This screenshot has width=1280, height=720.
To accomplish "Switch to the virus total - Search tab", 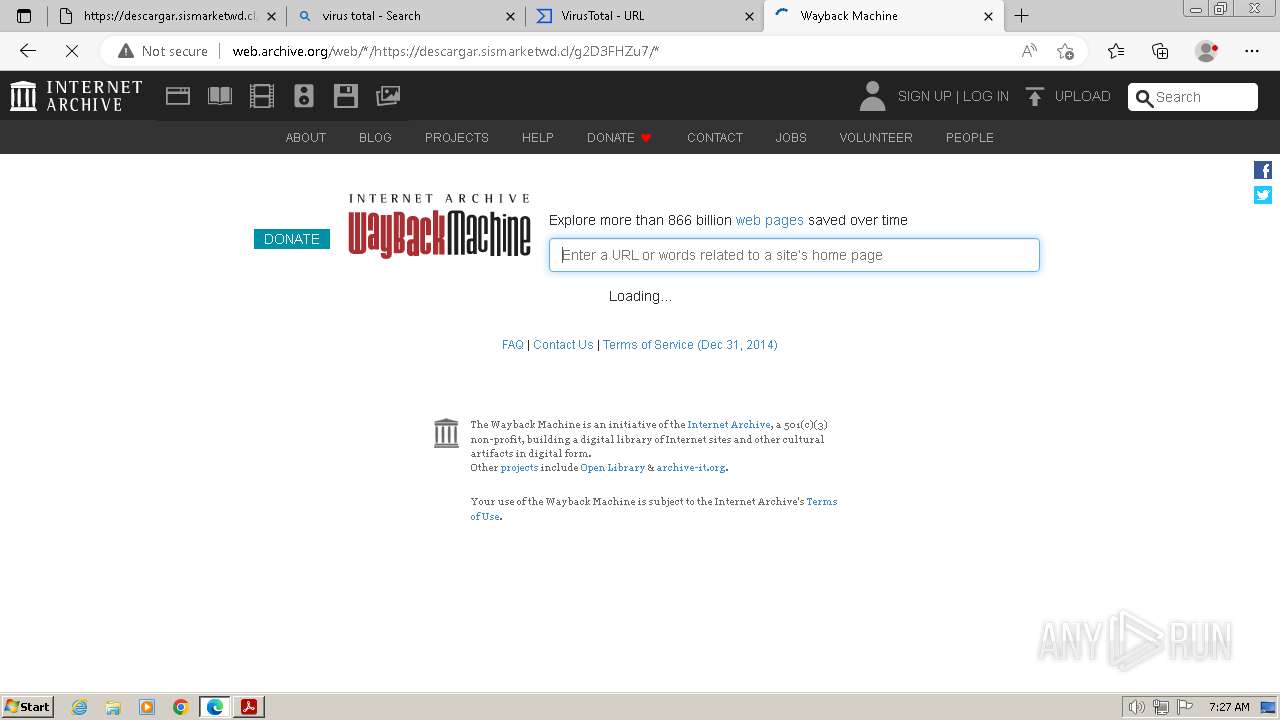I will (405, 16).
